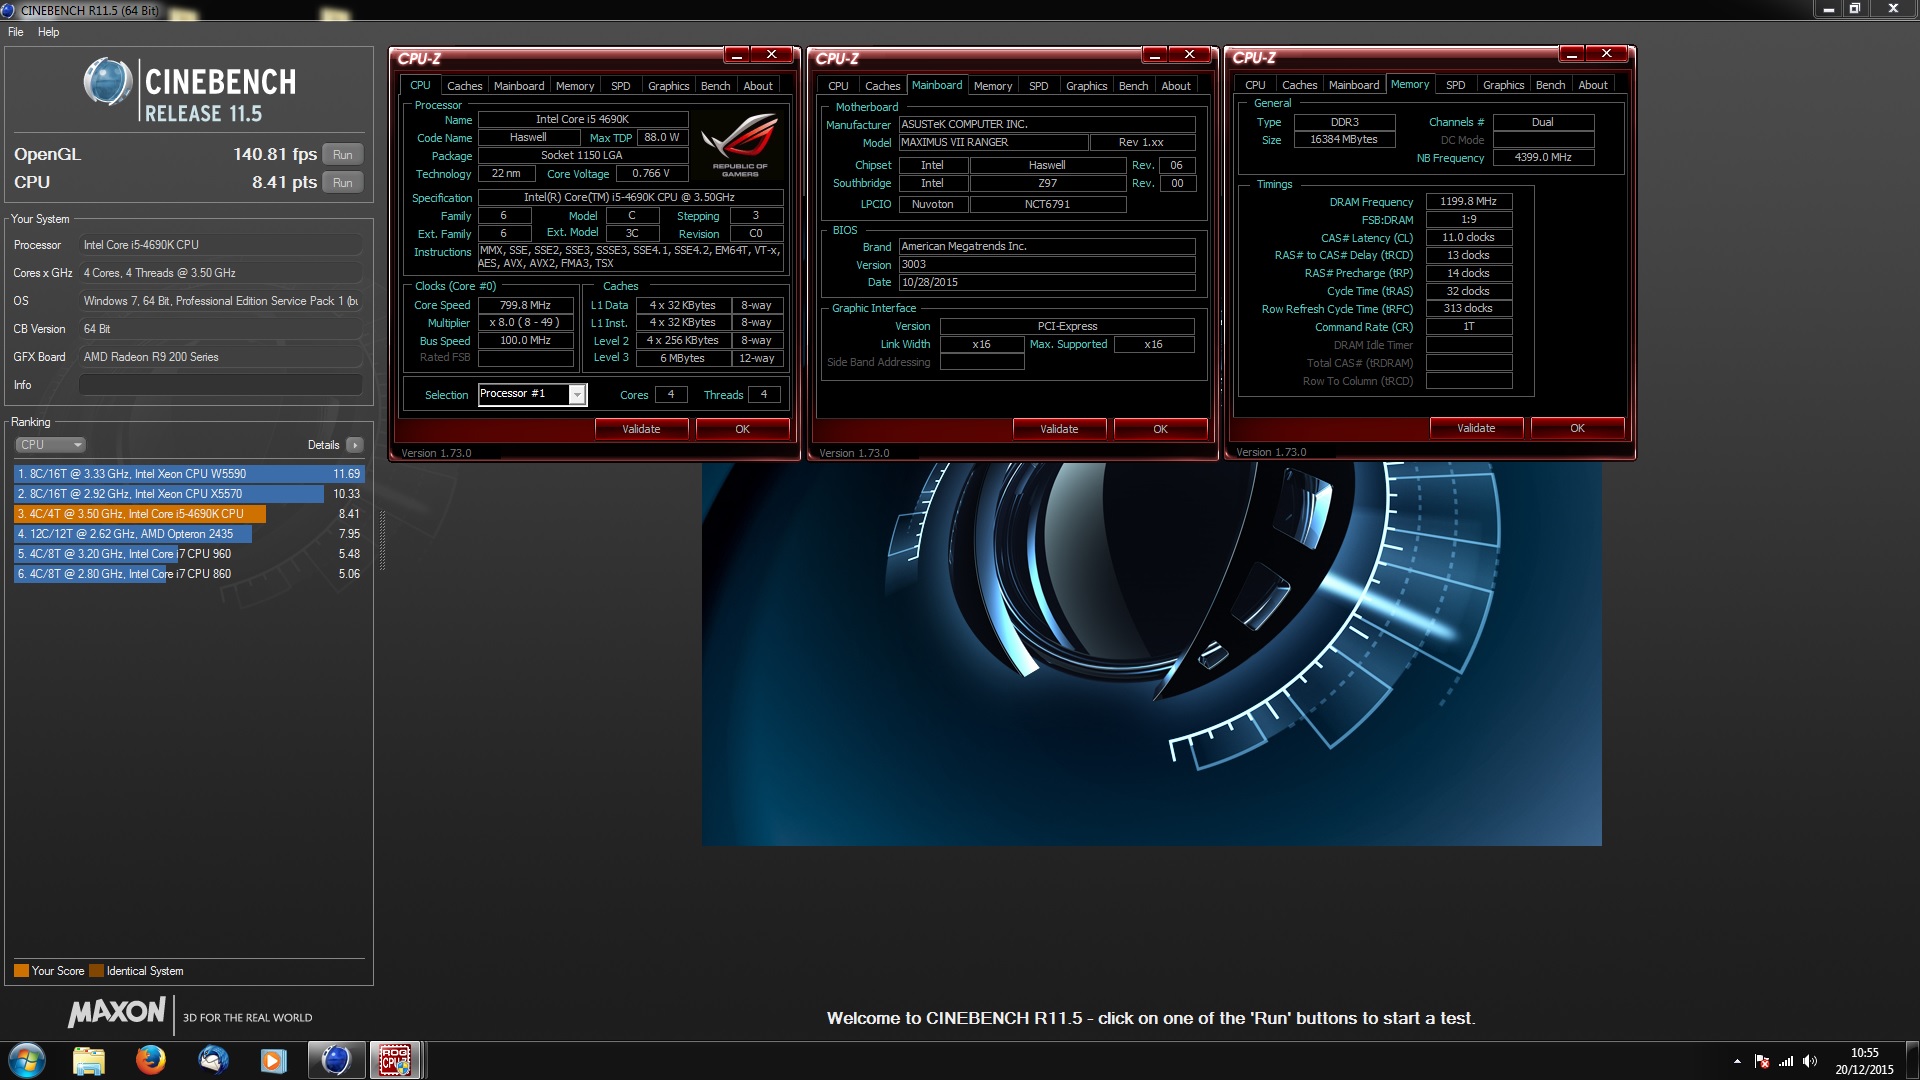Click processor name Intel Core i5 4690K

582,119
